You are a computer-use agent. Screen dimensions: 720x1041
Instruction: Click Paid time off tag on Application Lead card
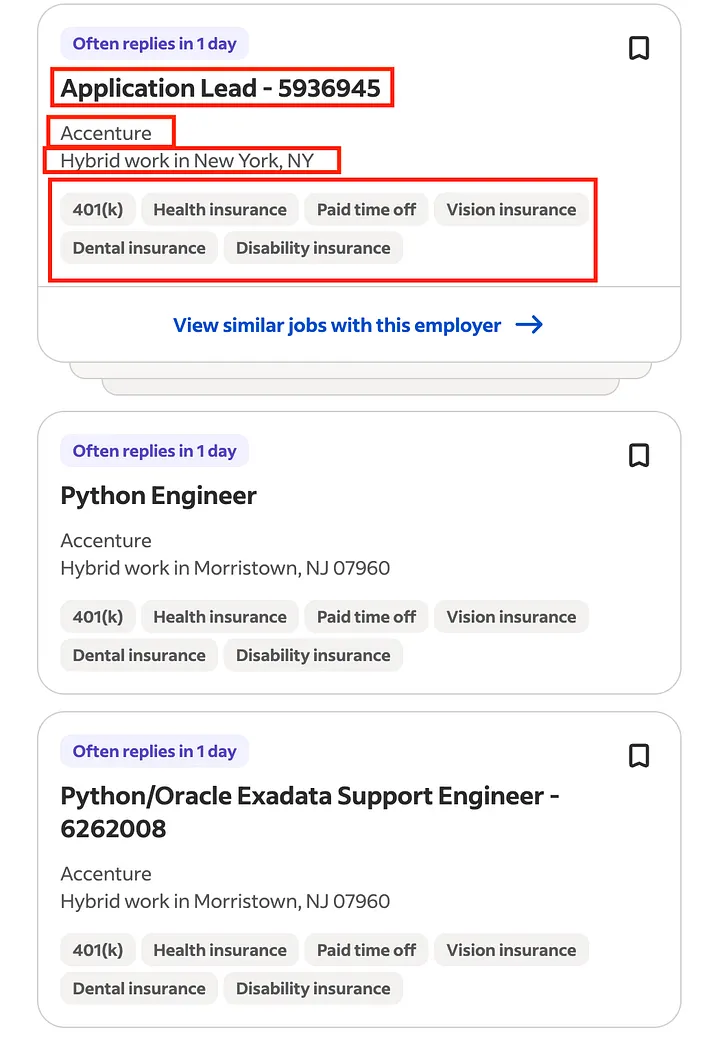pos(366,210)
